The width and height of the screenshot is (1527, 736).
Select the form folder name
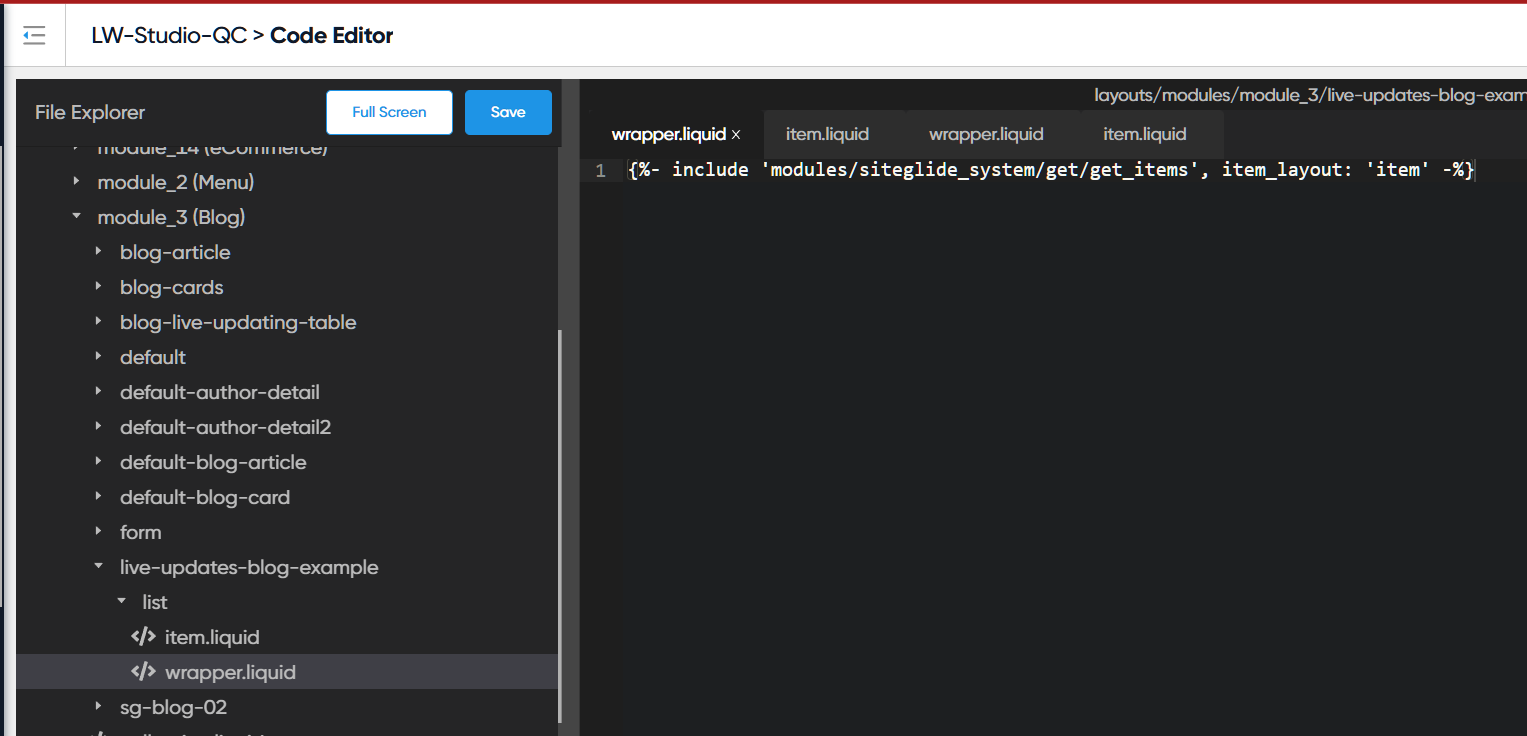[x=141, y=532]
